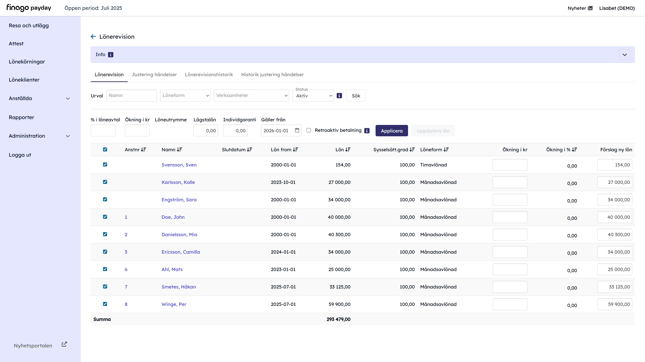Click the % i löneavtal input field

tap(103, 131)
